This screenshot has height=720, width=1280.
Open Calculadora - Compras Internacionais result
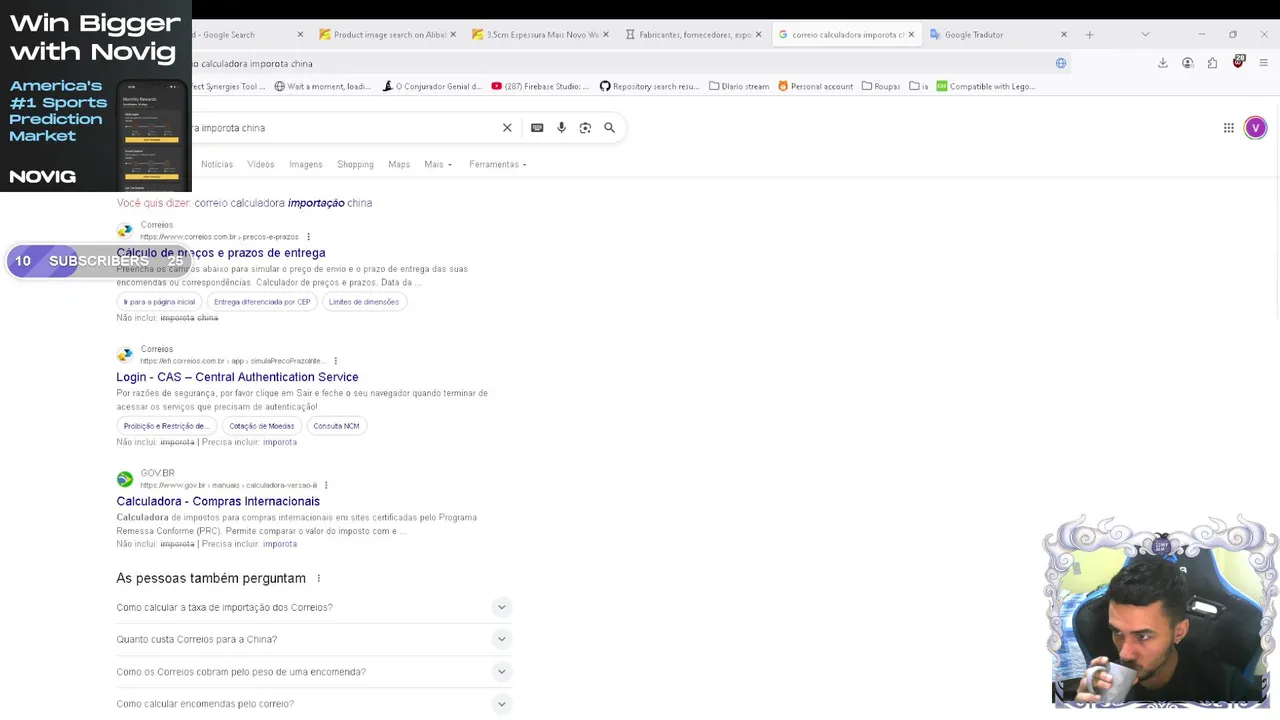(218, 501)
